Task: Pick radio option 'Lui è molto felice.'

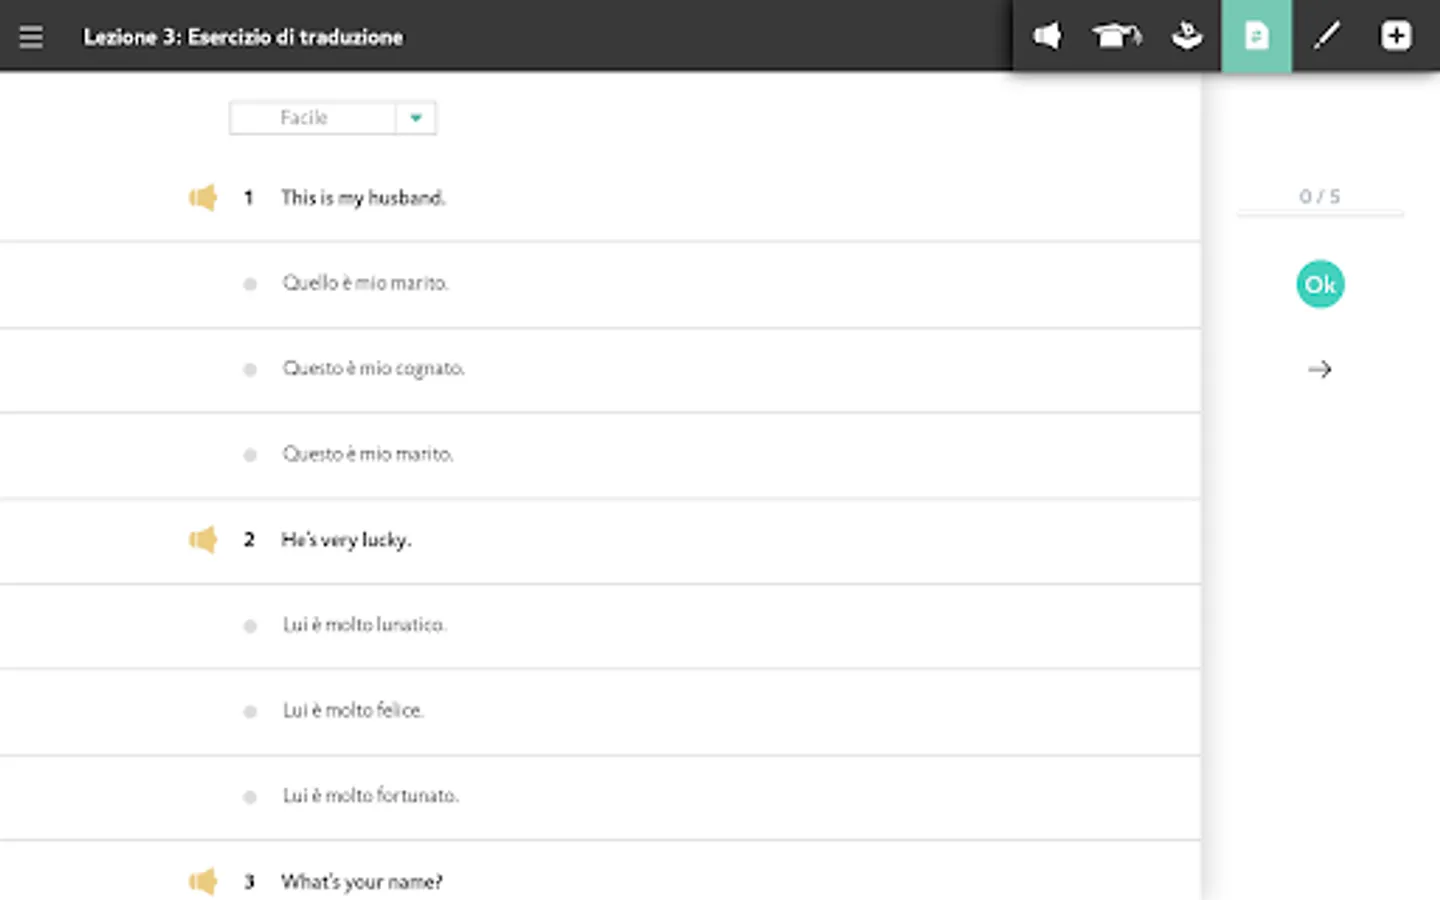Action: 250,711
